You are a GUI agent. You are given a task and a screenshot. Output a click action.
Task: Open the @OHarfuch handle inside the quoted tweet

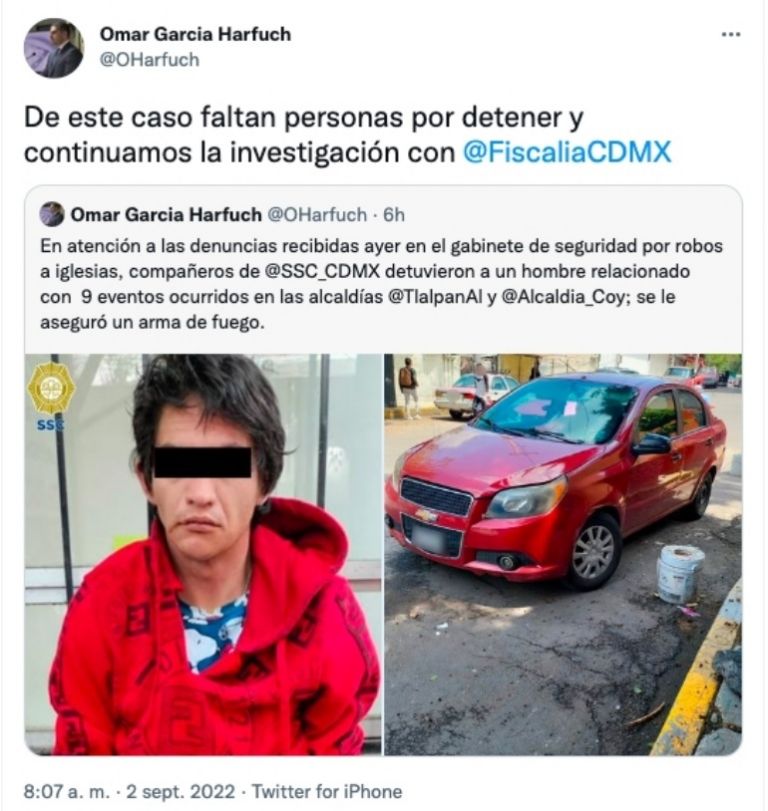[317, 215]
